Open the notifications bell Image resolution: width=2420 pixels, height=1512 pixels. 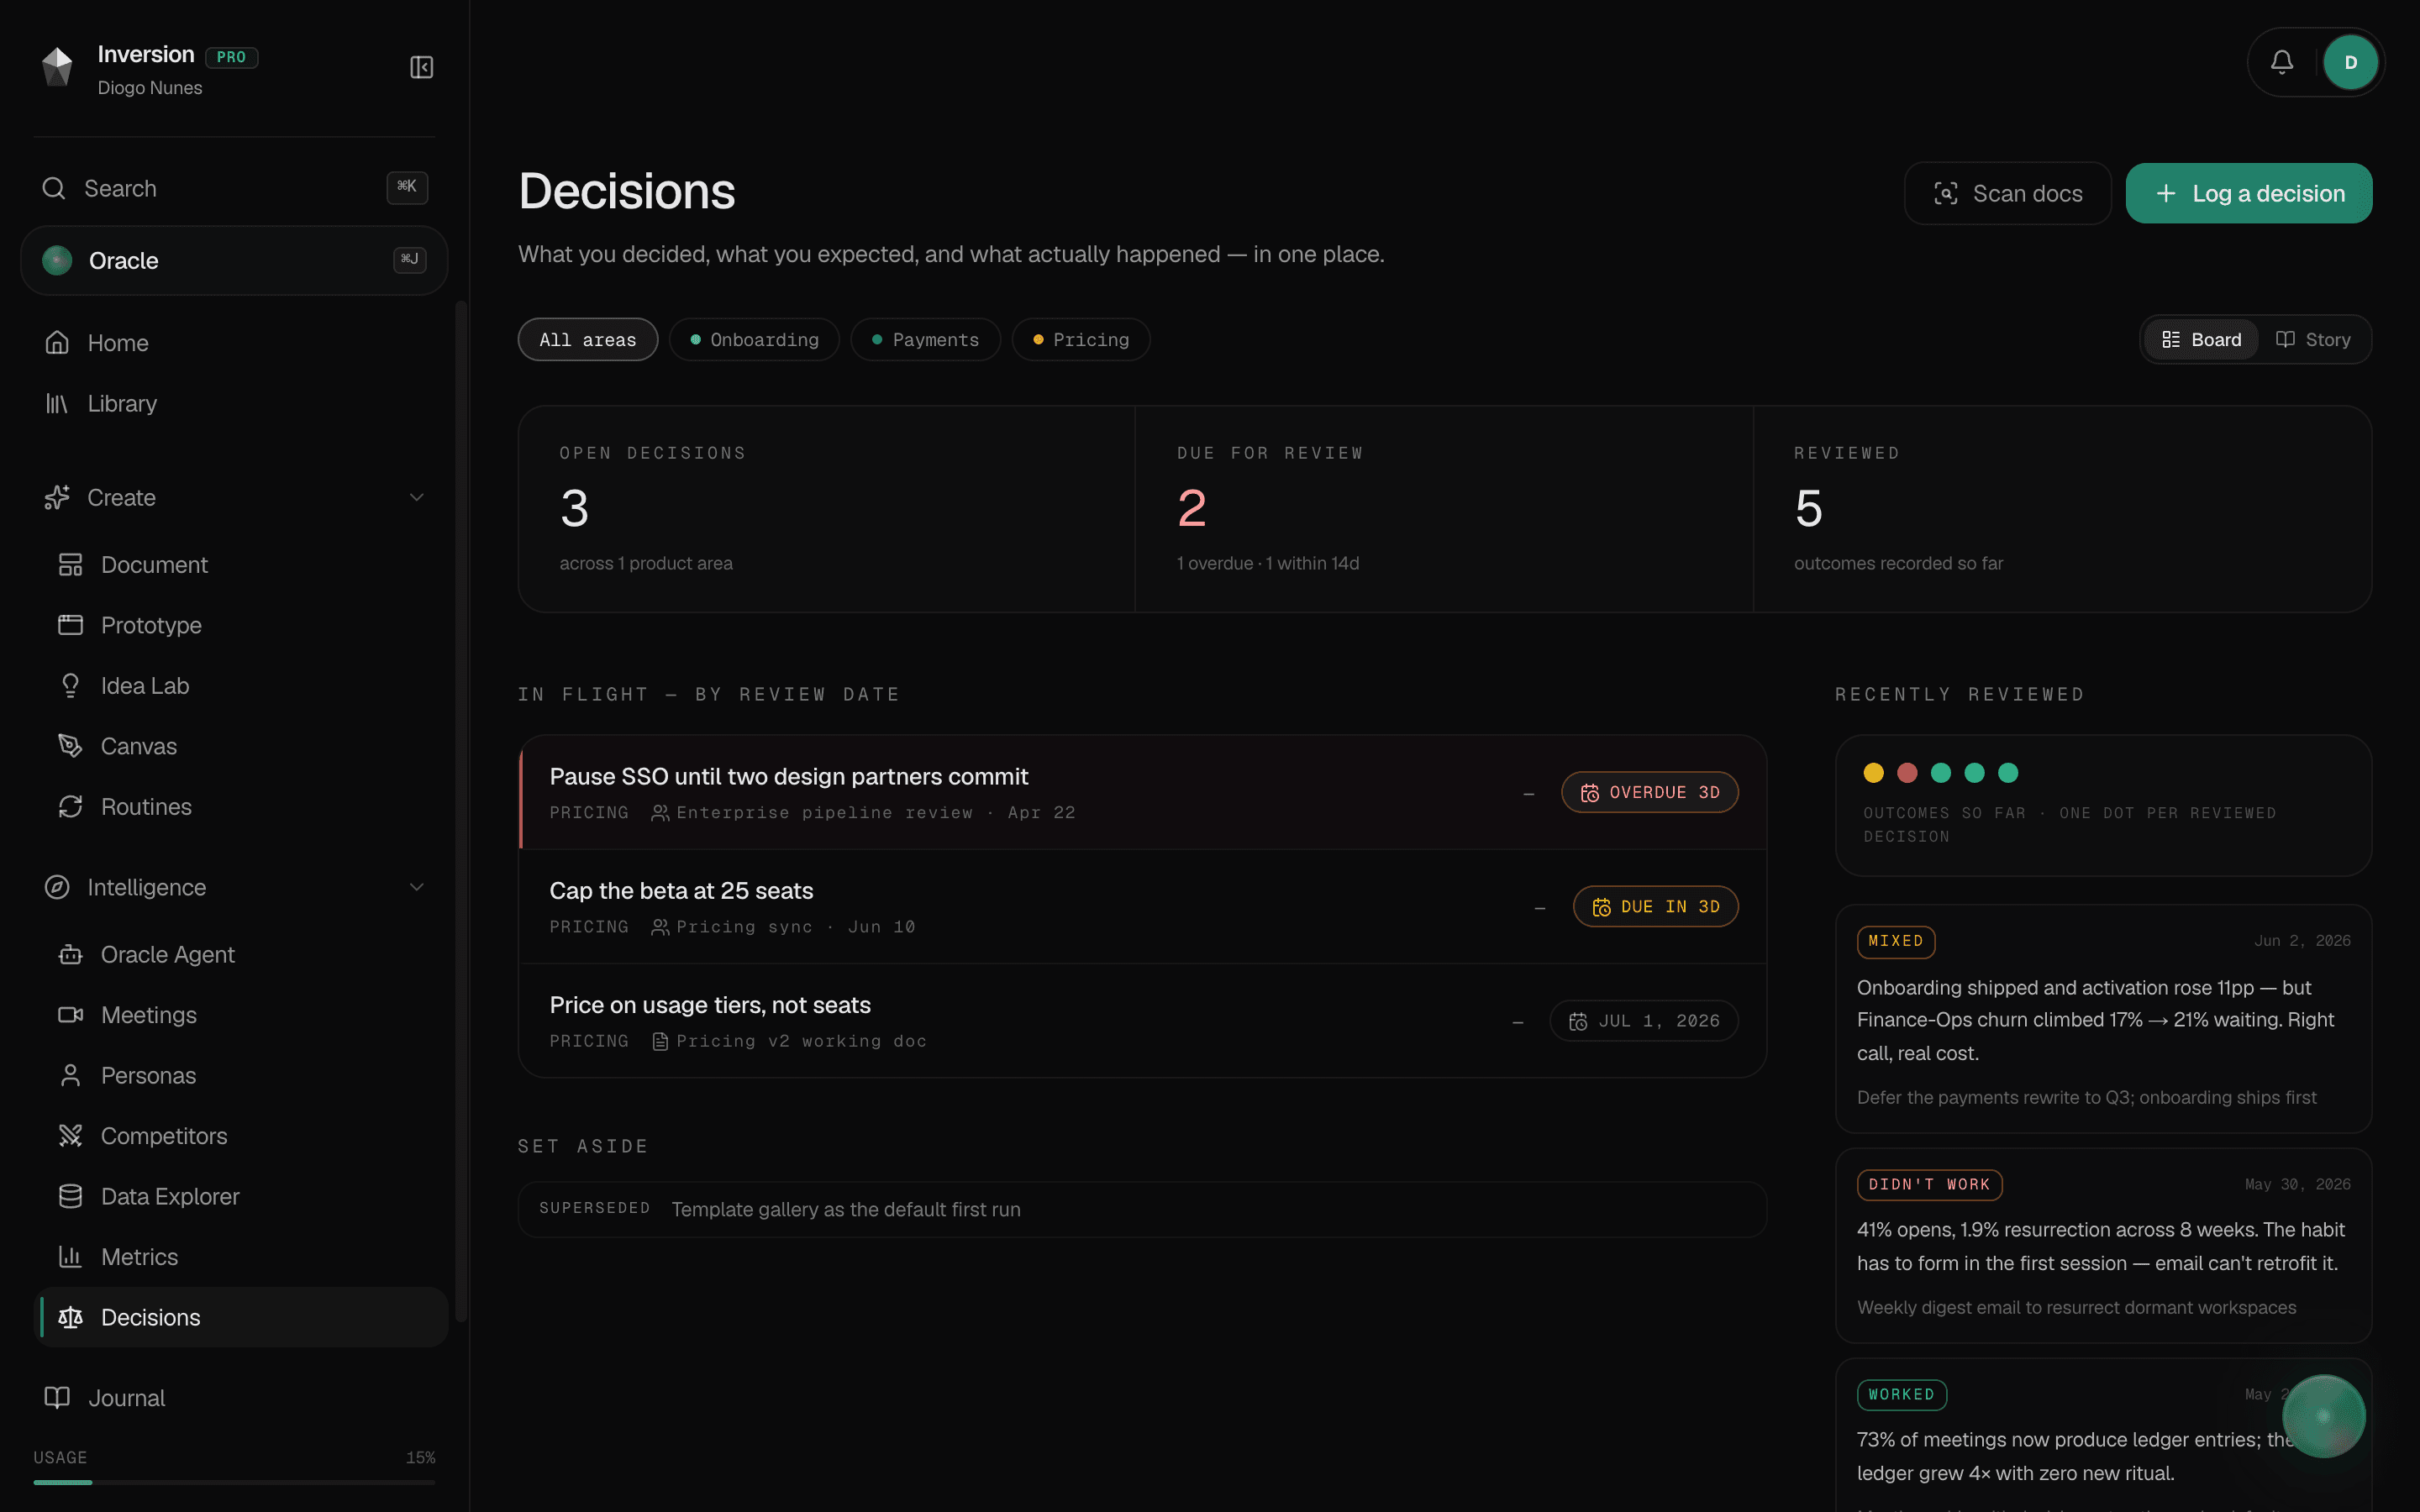[2282, 62]
